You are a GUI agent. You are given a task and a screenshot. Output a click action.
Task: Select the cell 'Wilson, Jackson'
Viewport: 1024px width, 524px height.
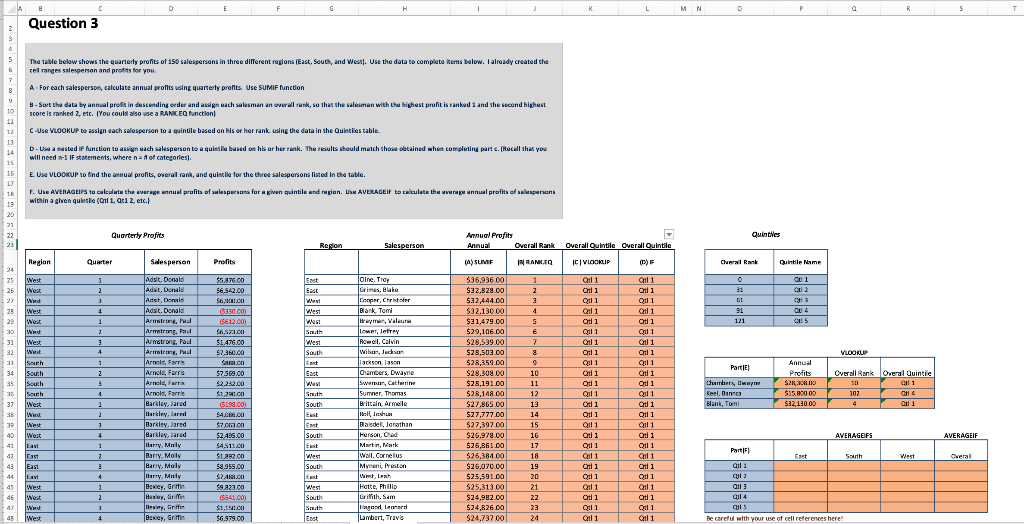(404, 352)
